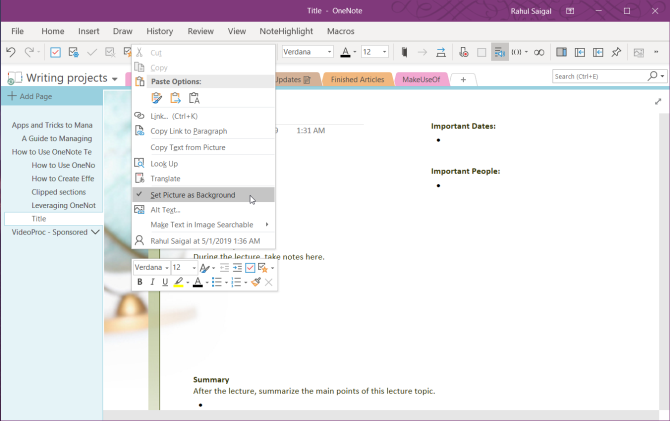Click the pin icon in toolbar
Image resolution: width=670 pixels, height=421 pixels.
click(x=616, y=52)
